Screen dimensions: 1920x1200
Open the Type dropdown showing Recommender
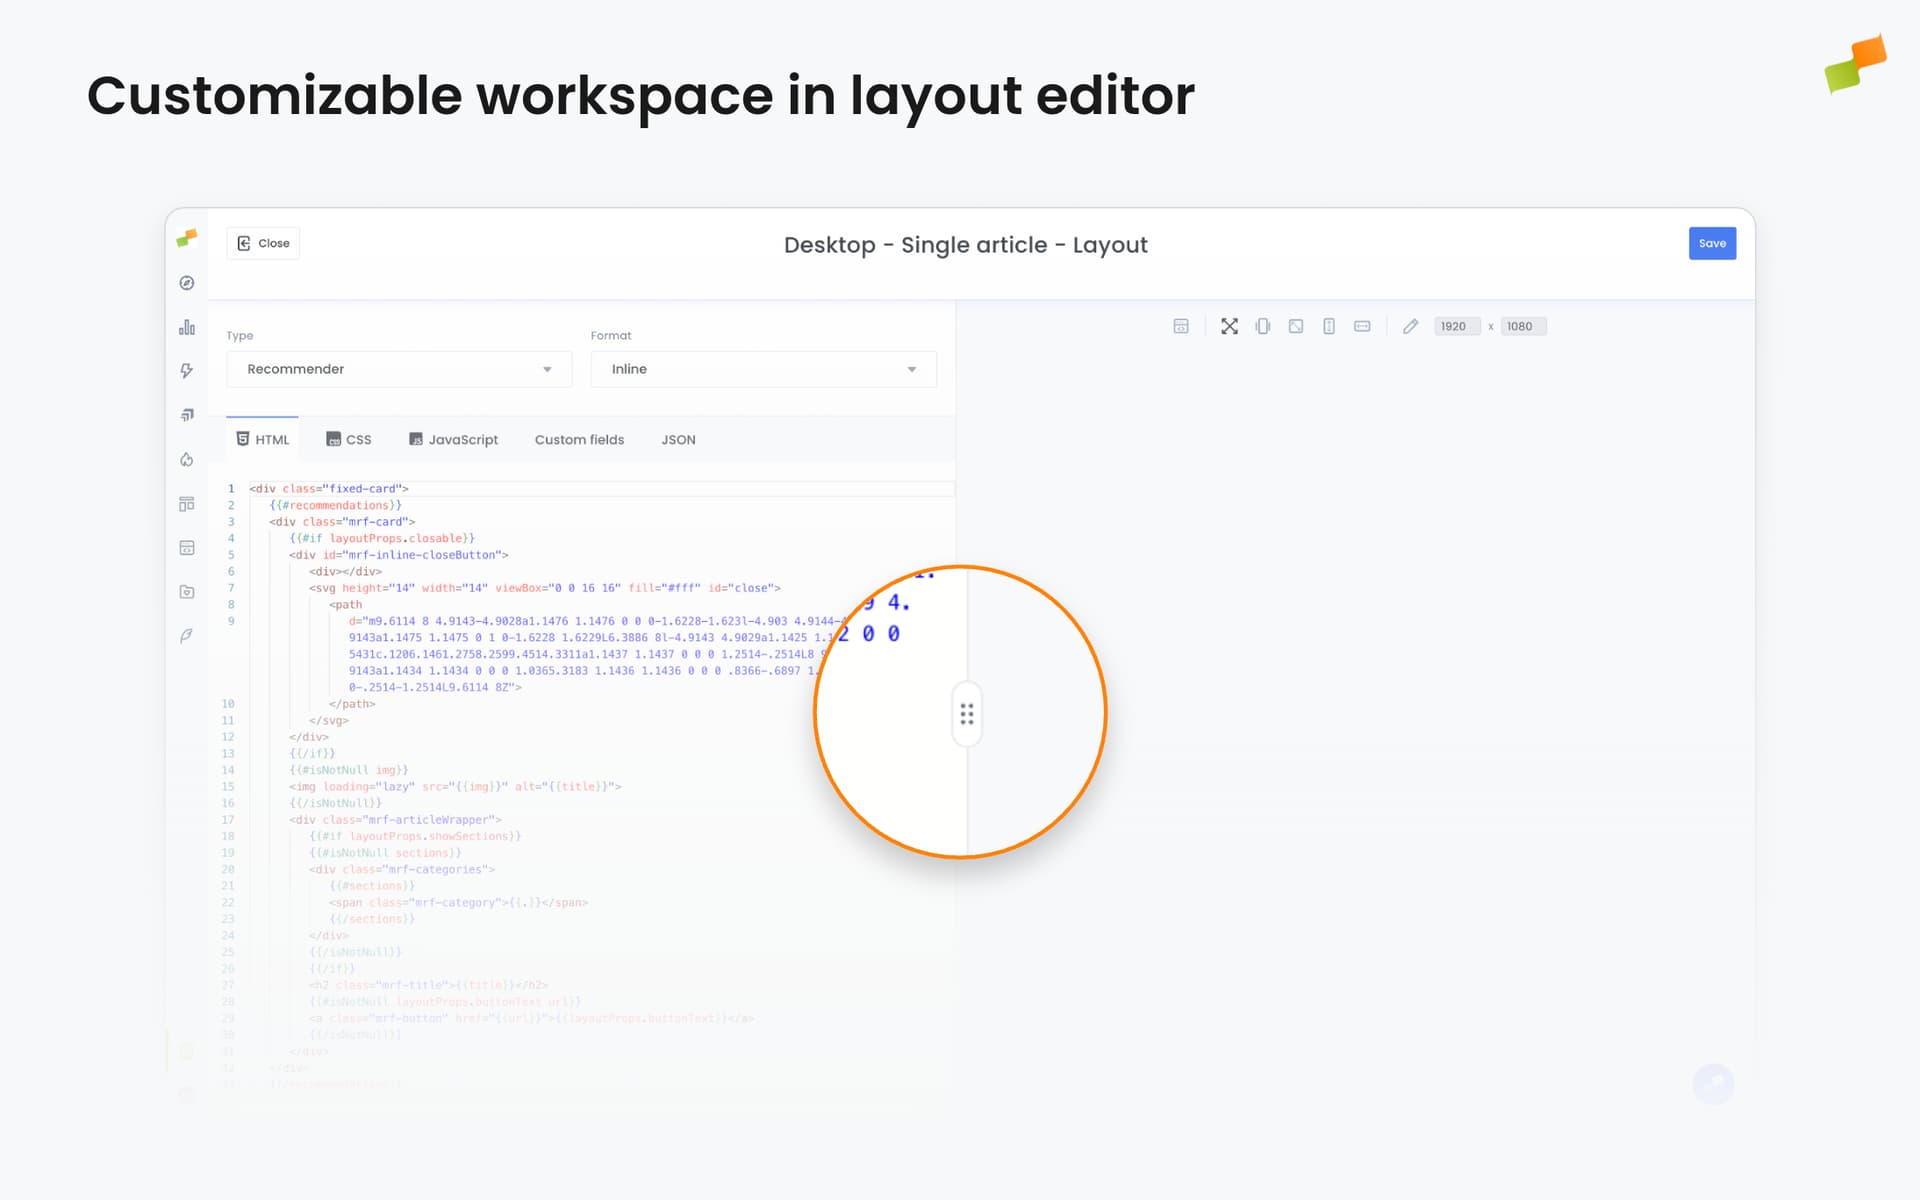[398, 369]
